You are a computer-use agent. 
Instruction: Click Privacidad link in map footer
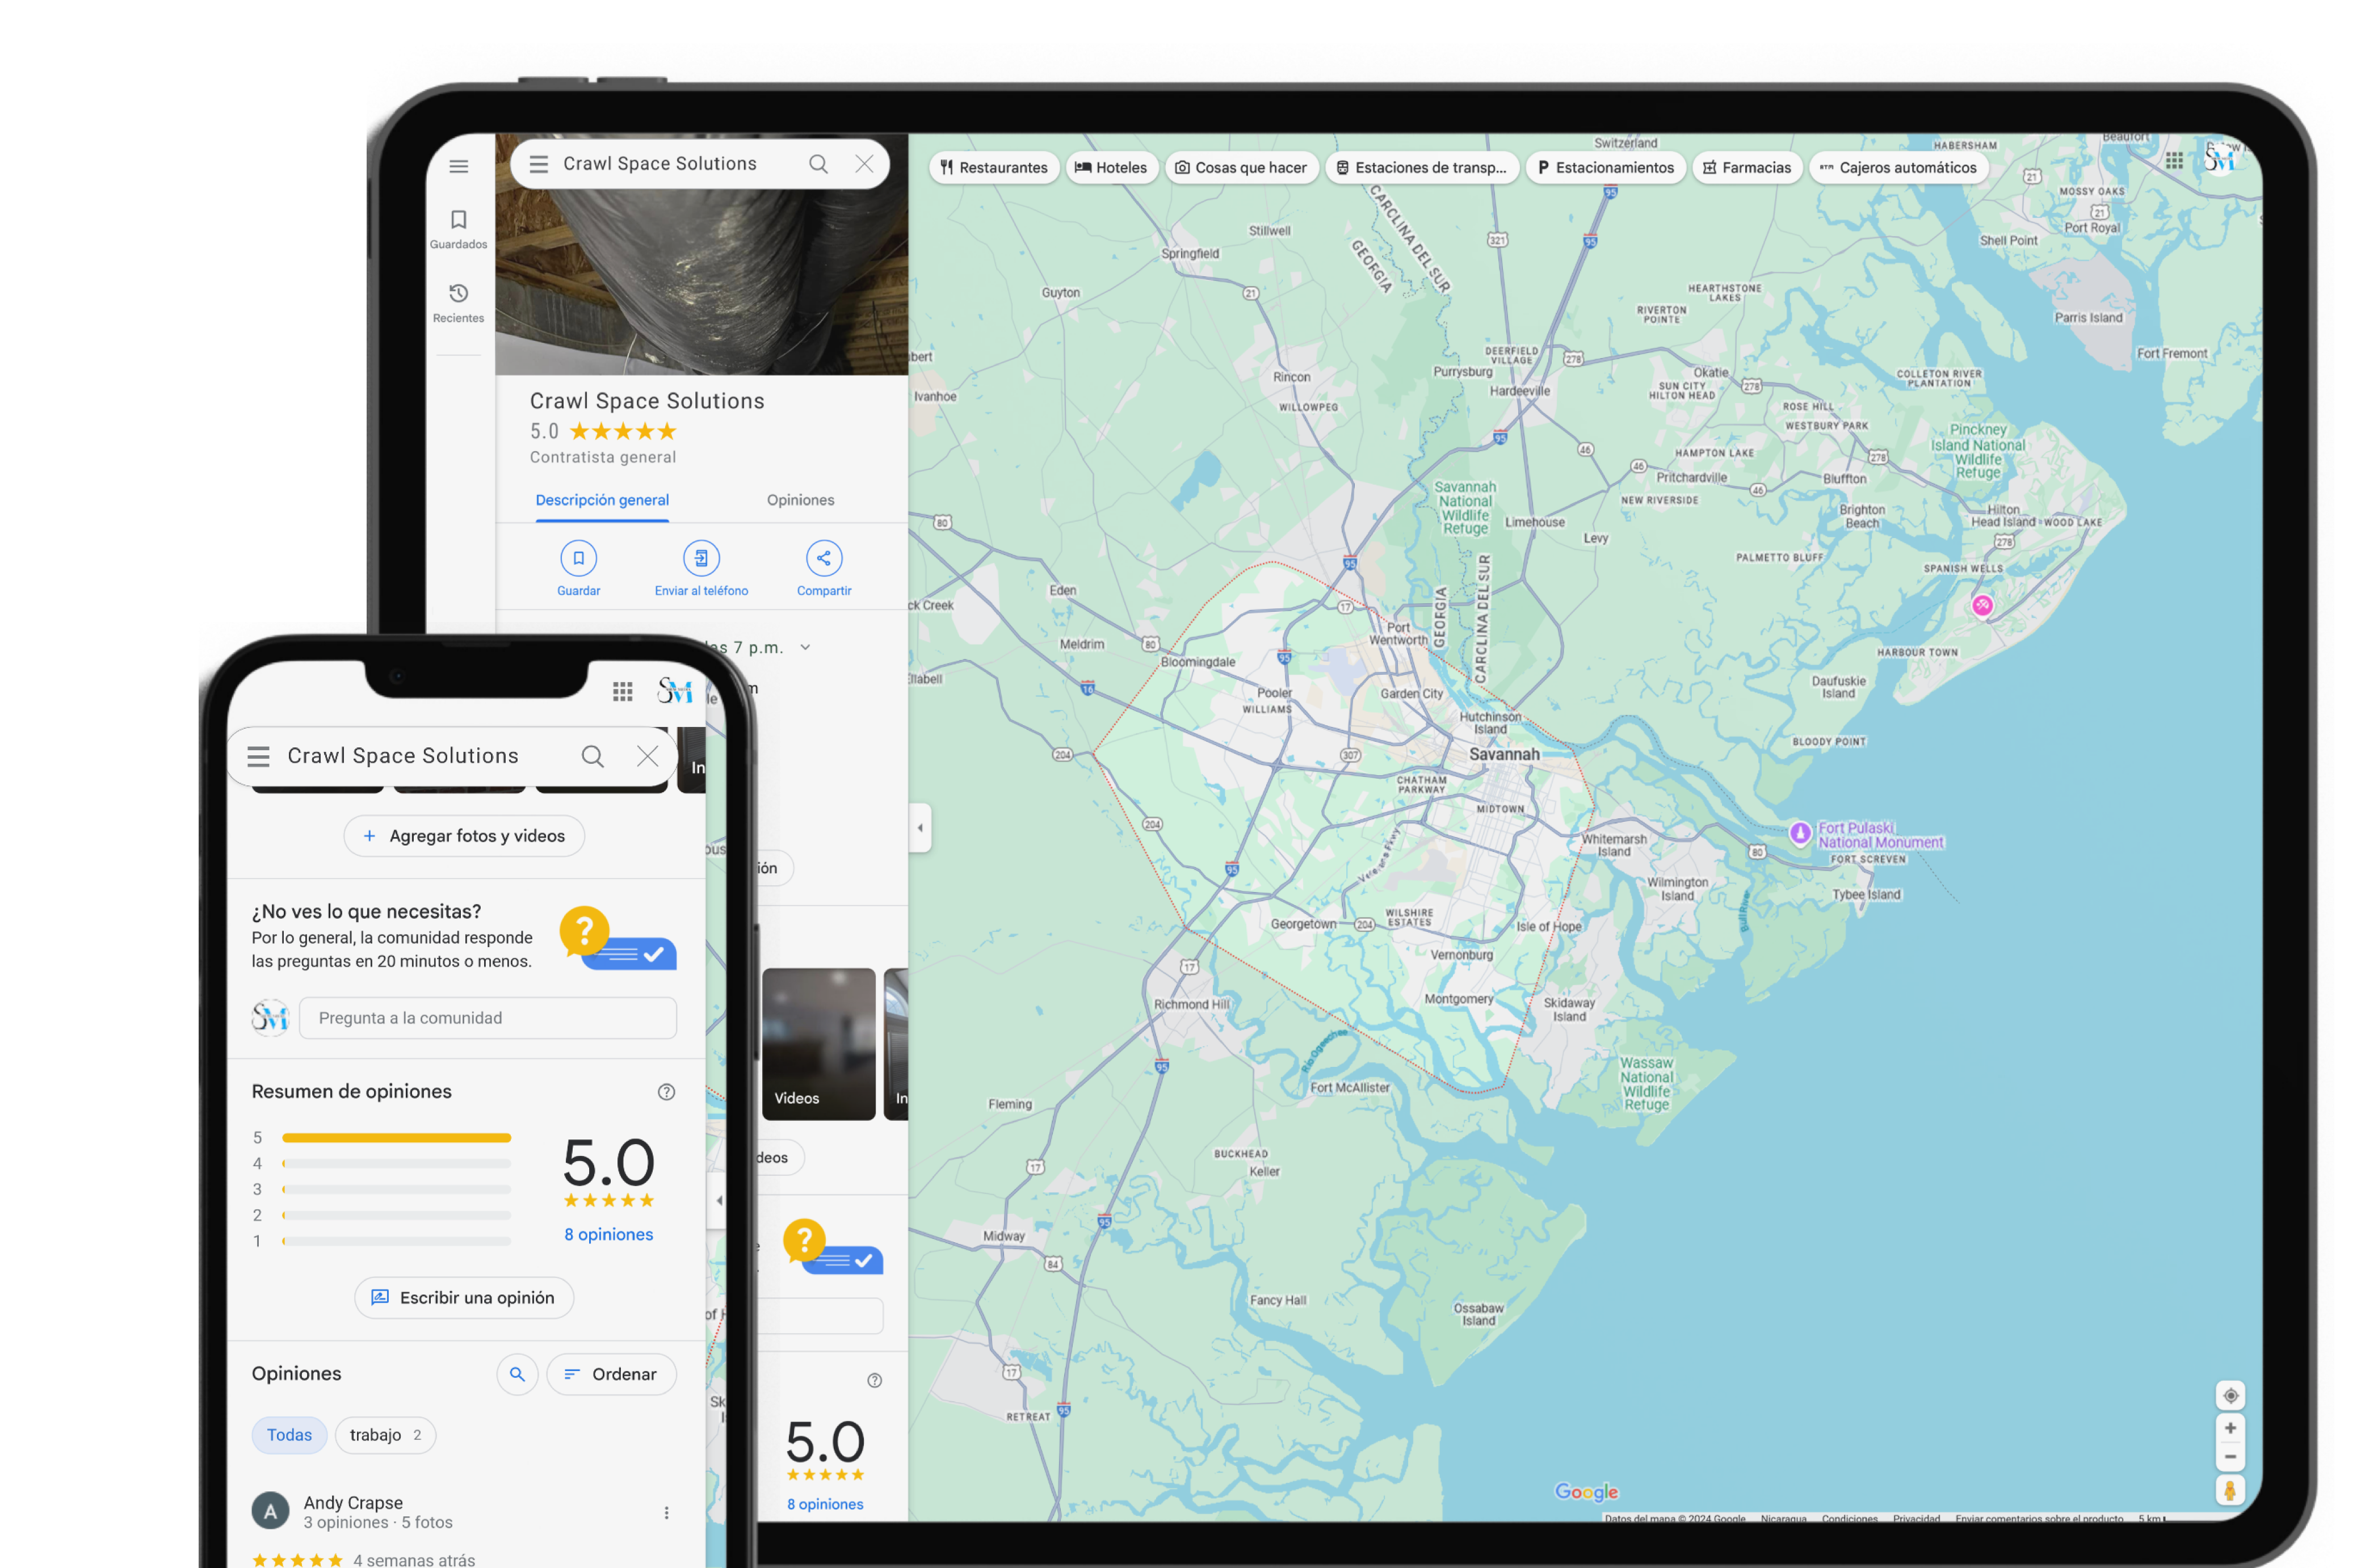(1915, 1518)
